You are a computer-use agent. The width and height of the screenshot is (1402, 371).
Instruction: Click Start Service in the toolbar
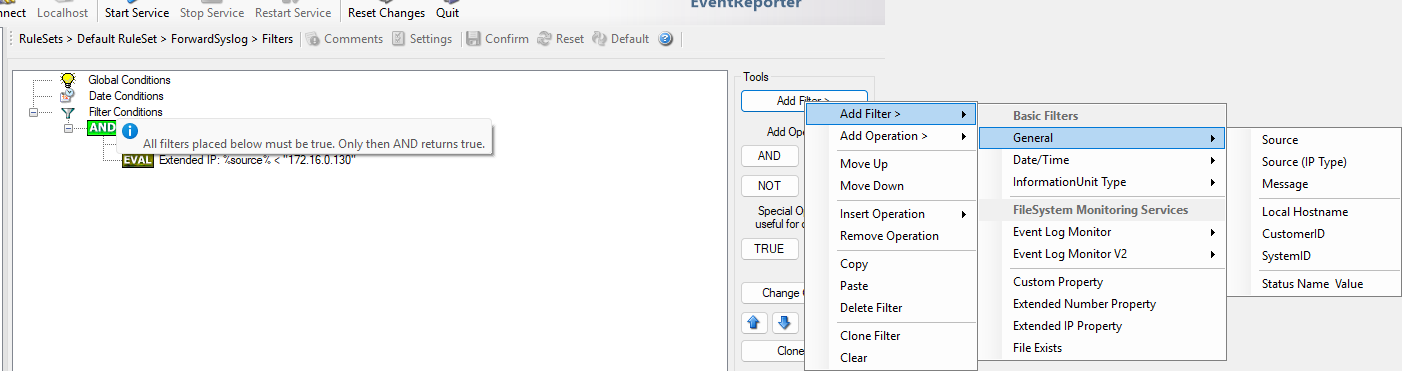coord(137,13)
